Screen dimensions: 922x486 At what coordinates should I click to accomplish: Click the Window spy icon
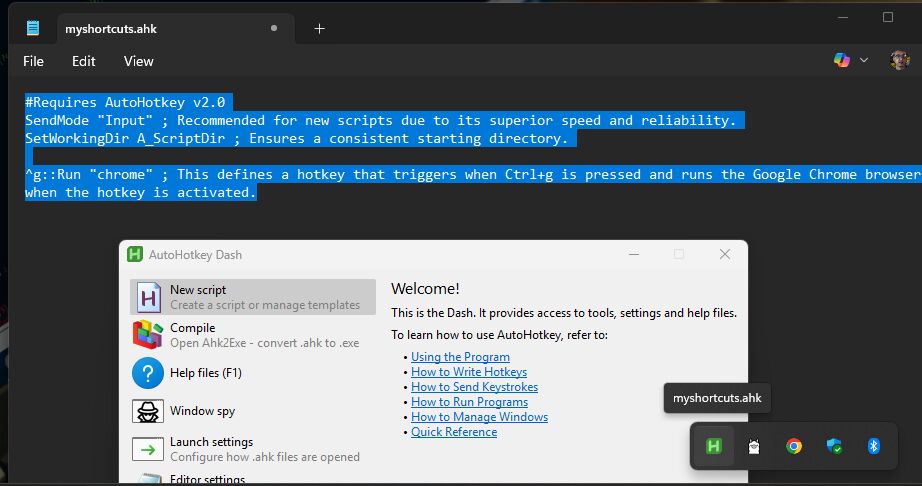tap(148, 411)
